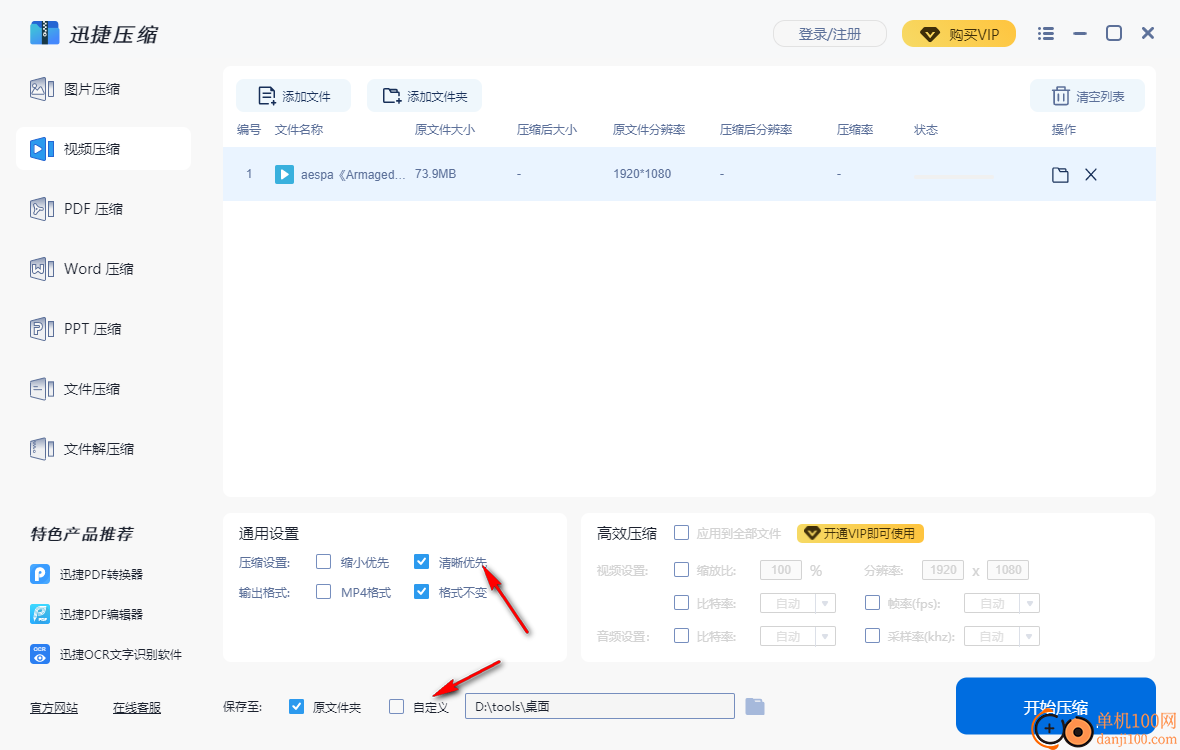Click the resolution height field 1080
The width and height of the screenshot is (1180, 750).
coord(1008,570)
